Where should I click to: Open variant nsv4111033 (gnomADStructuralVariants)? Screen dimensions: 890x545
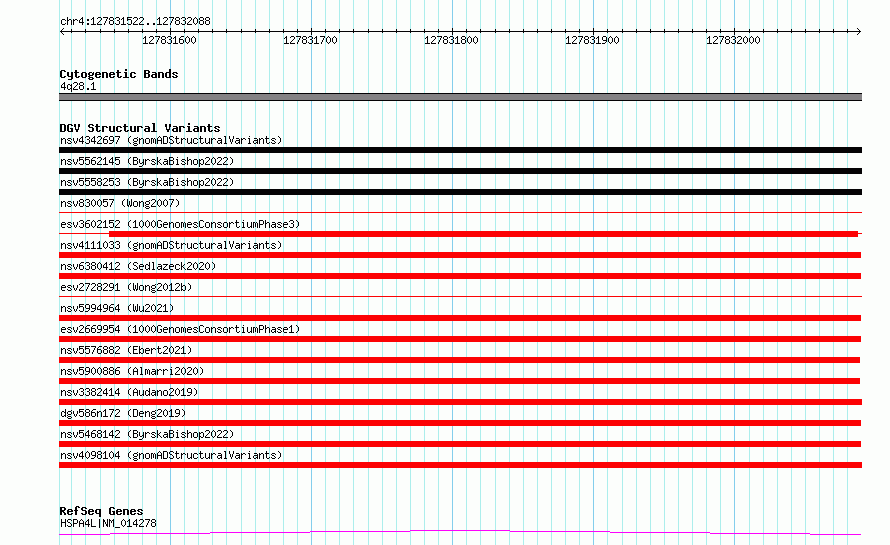pos(171,245)
